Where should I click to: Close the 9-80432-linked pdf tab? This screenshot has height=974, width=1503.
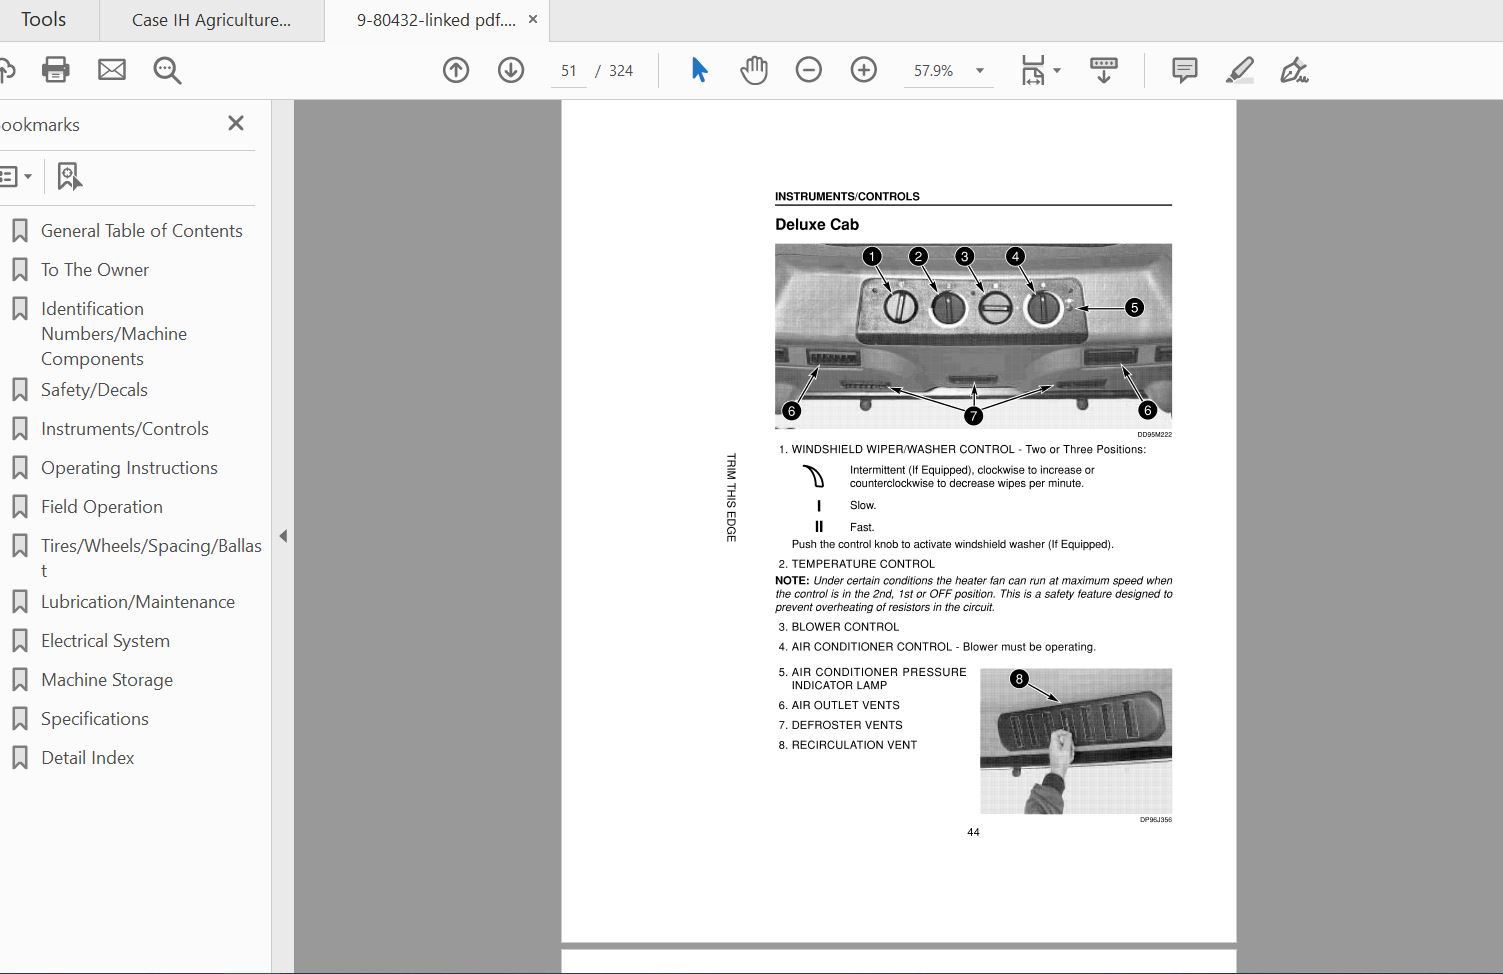[533, 19]
